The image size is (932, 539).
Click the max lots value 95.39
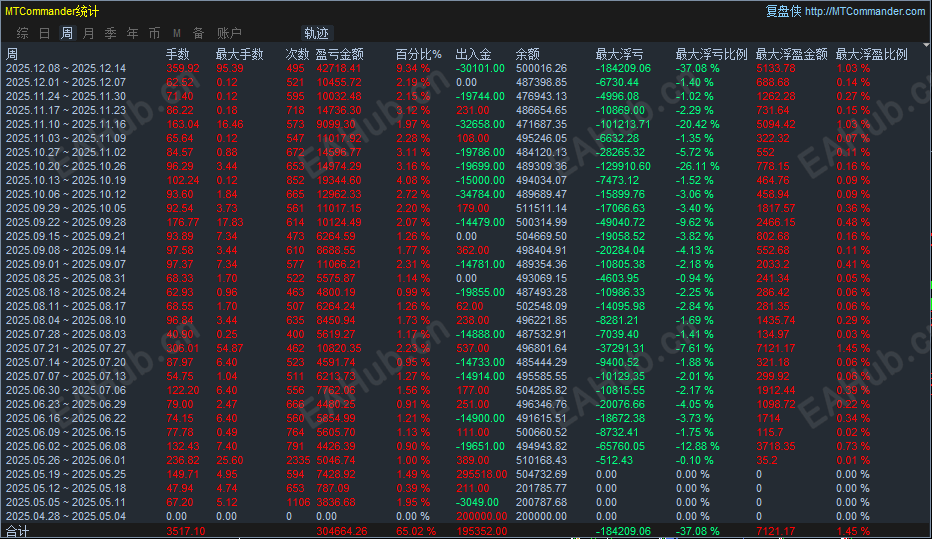229,68
